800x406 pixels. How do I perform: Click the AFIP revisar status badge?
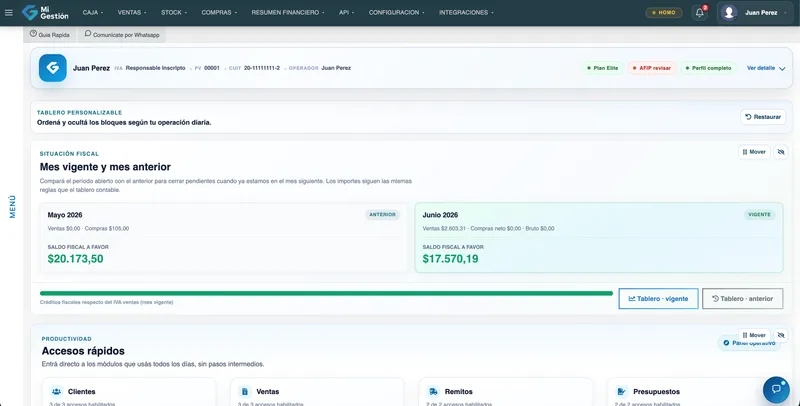point(652,68)
